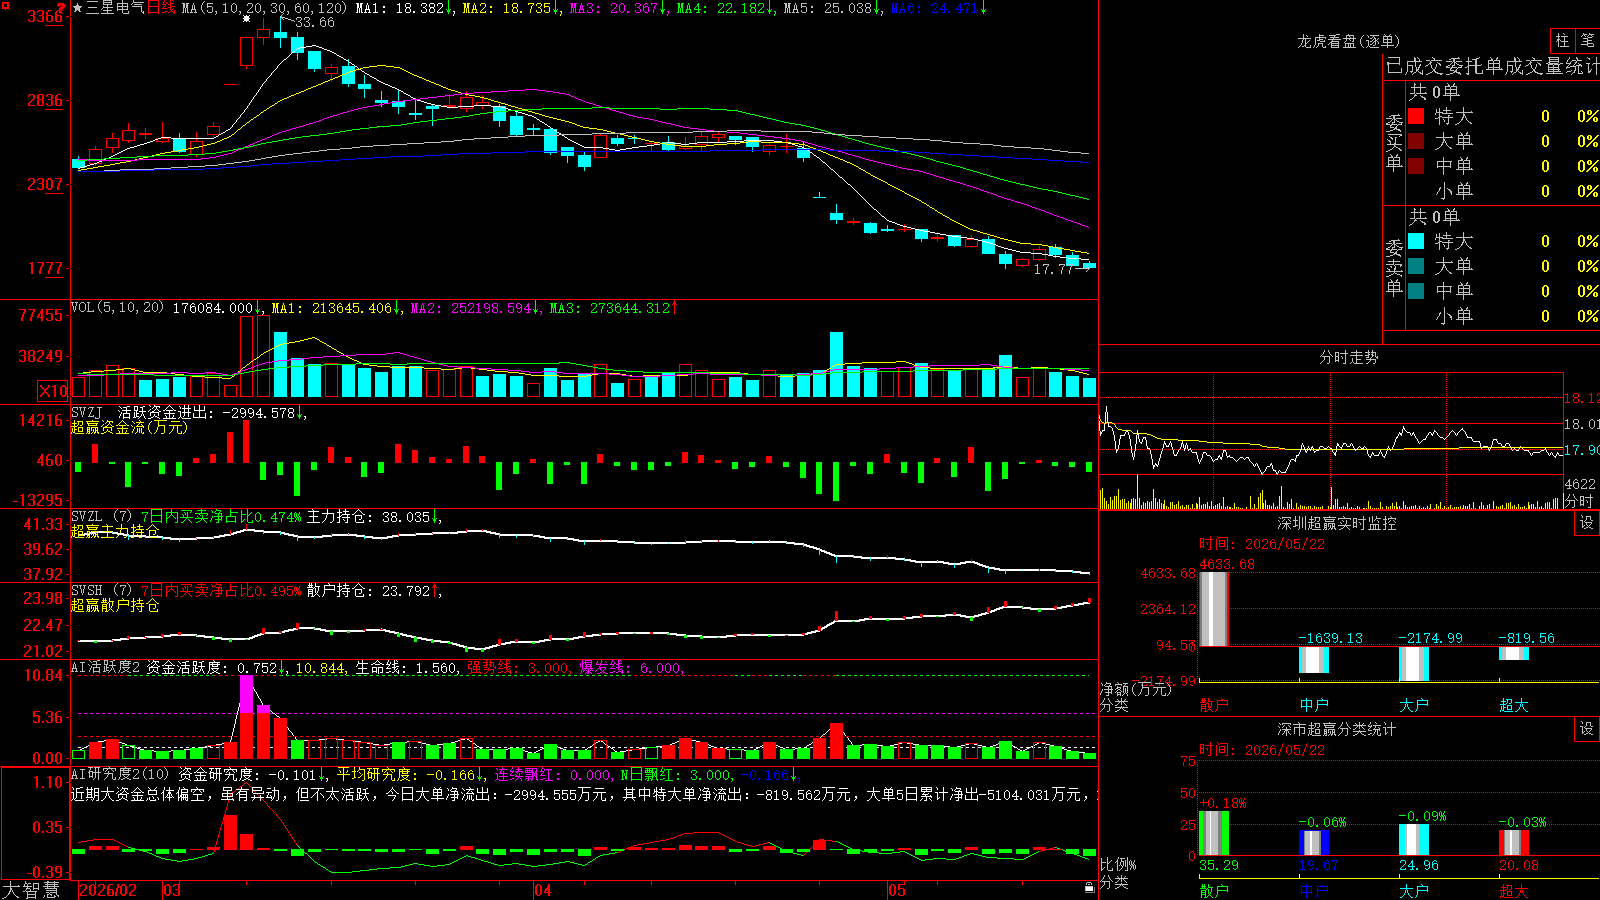
Task: Click the green 散户 bar showing +0.18%
Action: (1214, 833)
